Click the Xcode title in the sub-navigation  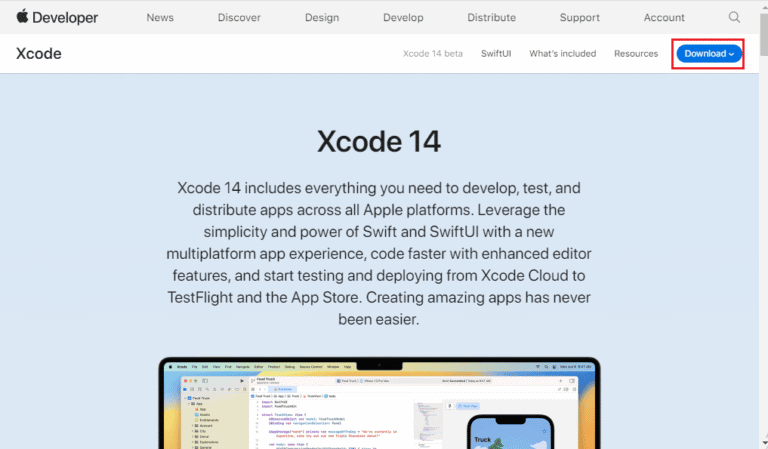(39, 53)
